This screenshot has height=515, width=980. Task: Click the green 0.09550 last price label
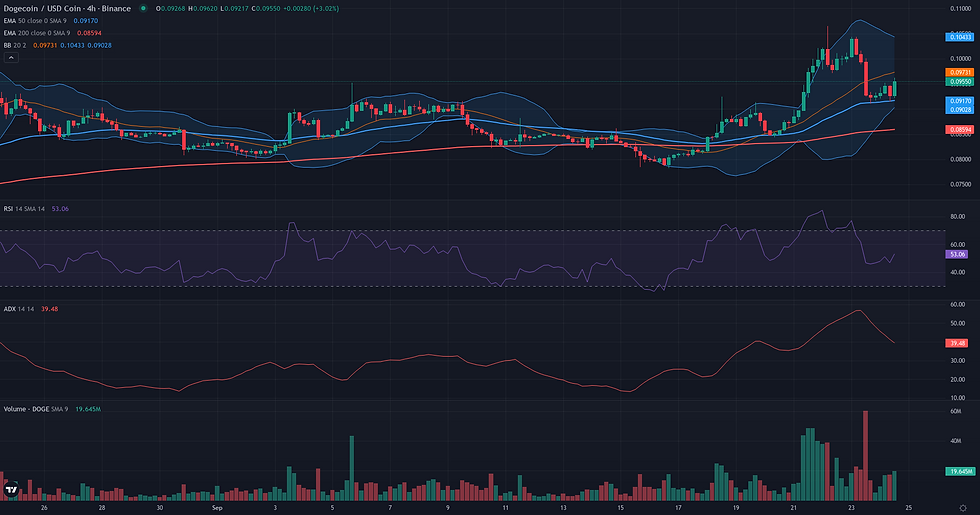[x=959, y=81]
